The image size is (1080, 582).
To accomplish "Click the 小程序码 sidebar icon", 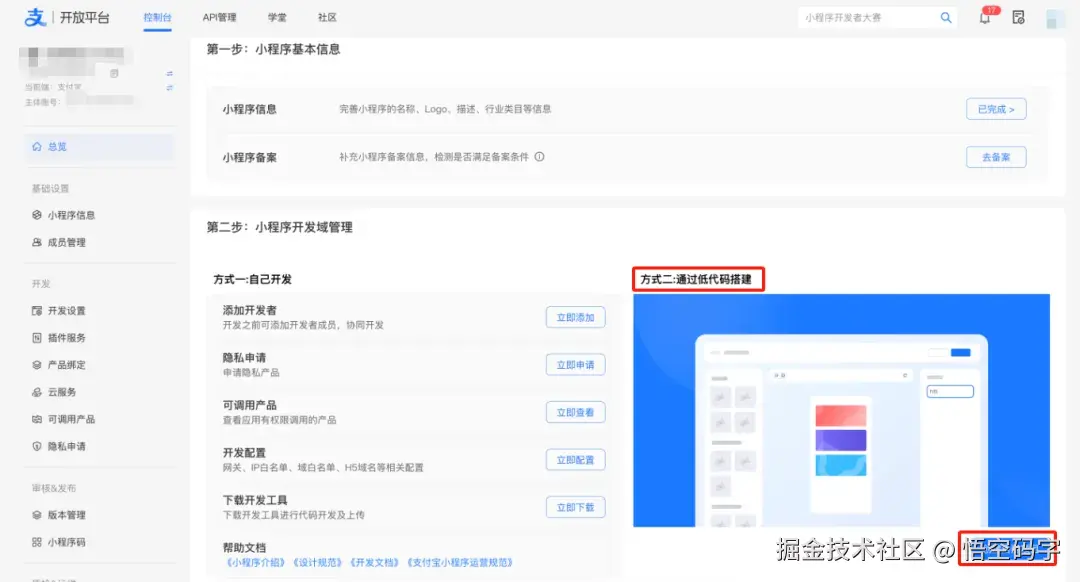I will point(37,542).
